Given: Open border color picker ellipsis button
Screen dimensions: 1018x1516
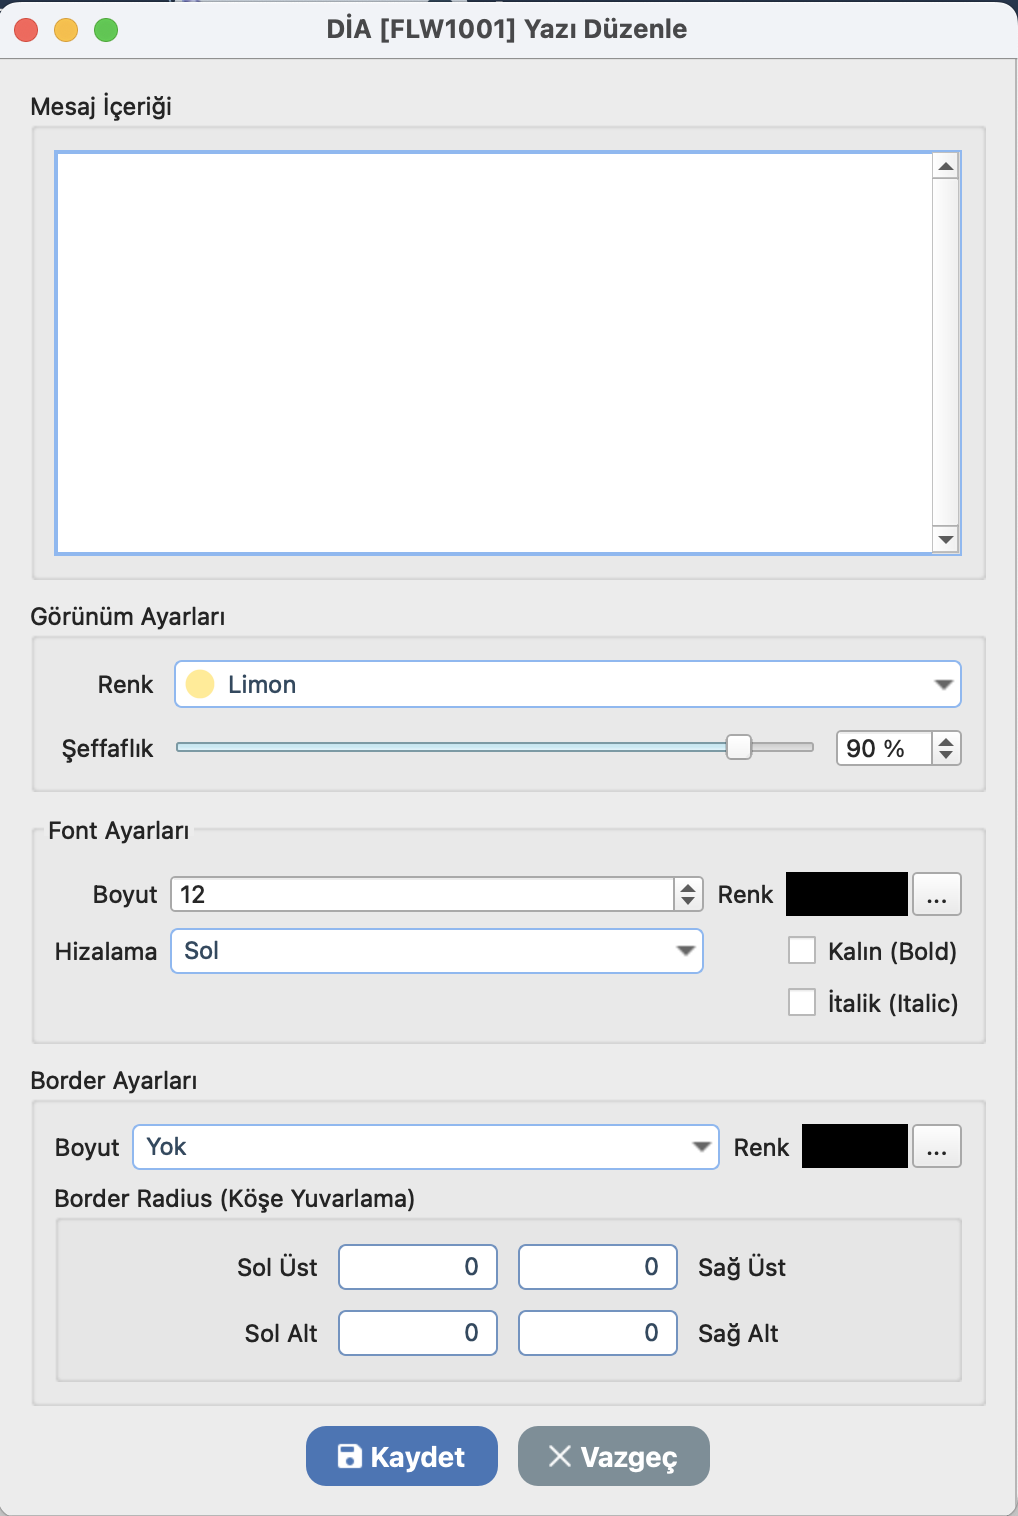Looking at the screenshot, I should 936,1147.
